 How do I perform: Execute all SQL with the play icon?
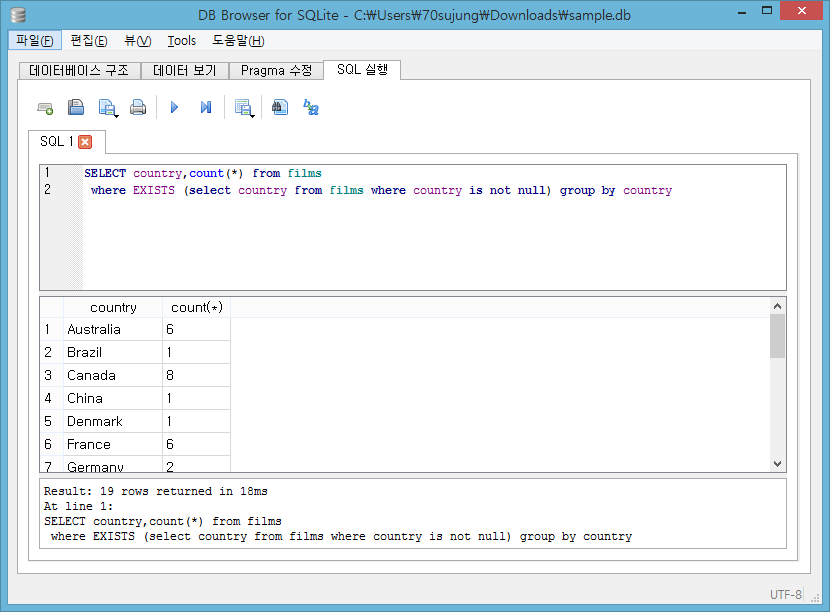(x=174, y=107)
